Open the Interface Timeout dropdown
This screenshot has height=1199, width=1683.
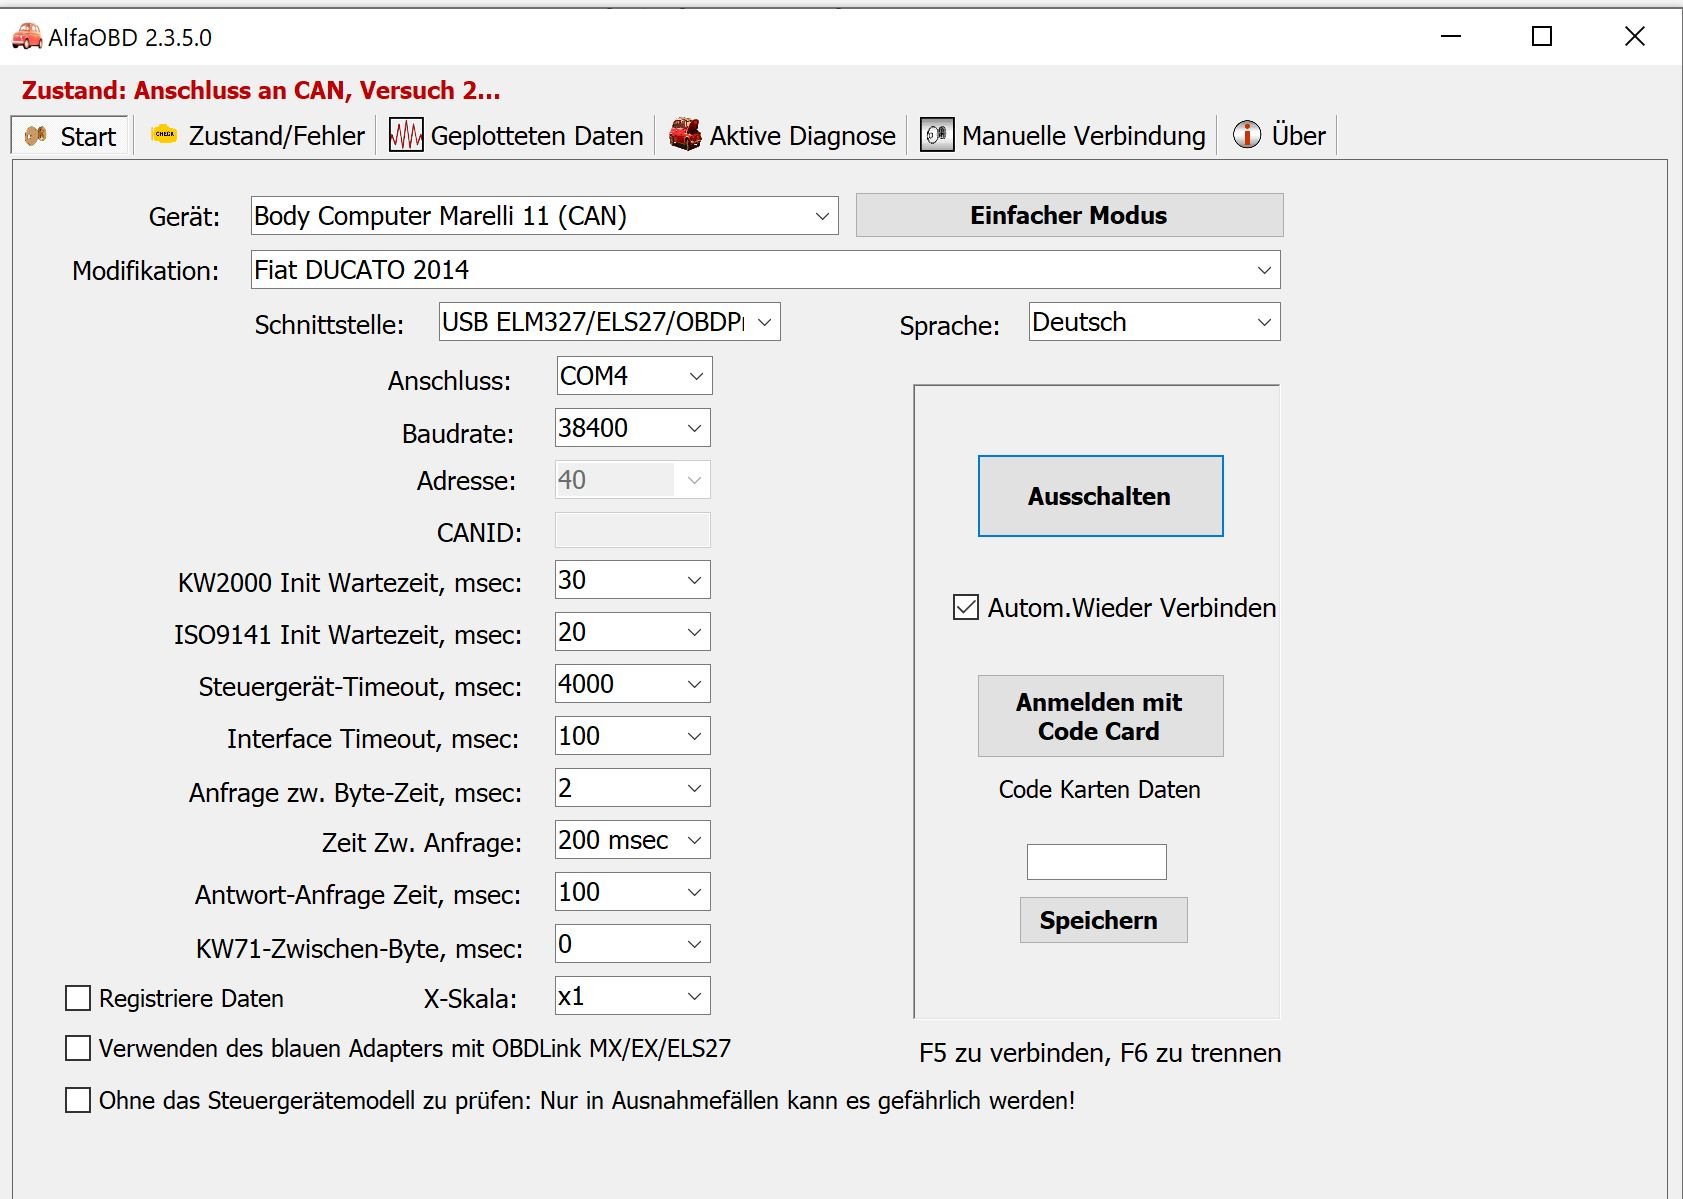click(x=632, y=736)
